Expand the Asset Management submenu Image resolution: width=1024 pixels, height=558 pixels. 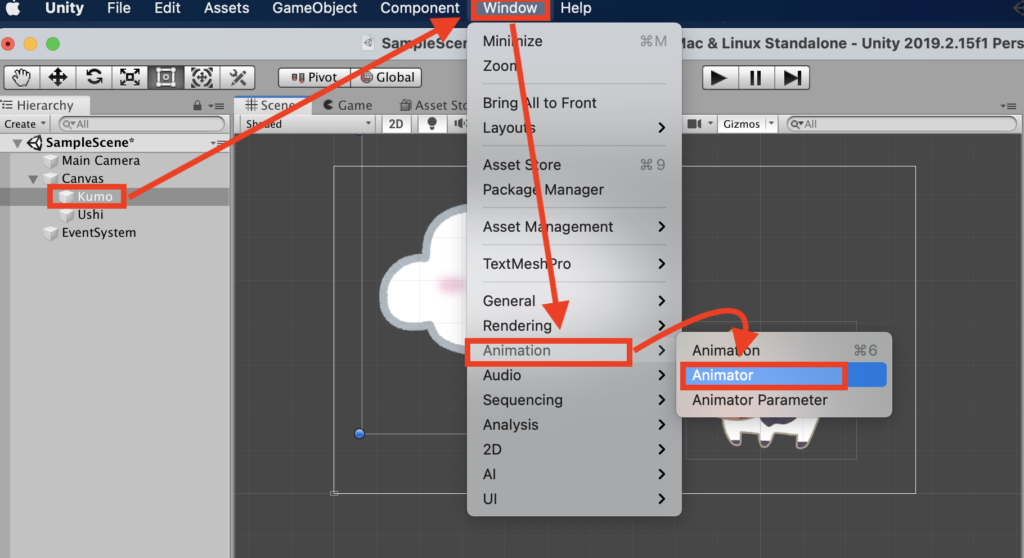tap(574, 227)
